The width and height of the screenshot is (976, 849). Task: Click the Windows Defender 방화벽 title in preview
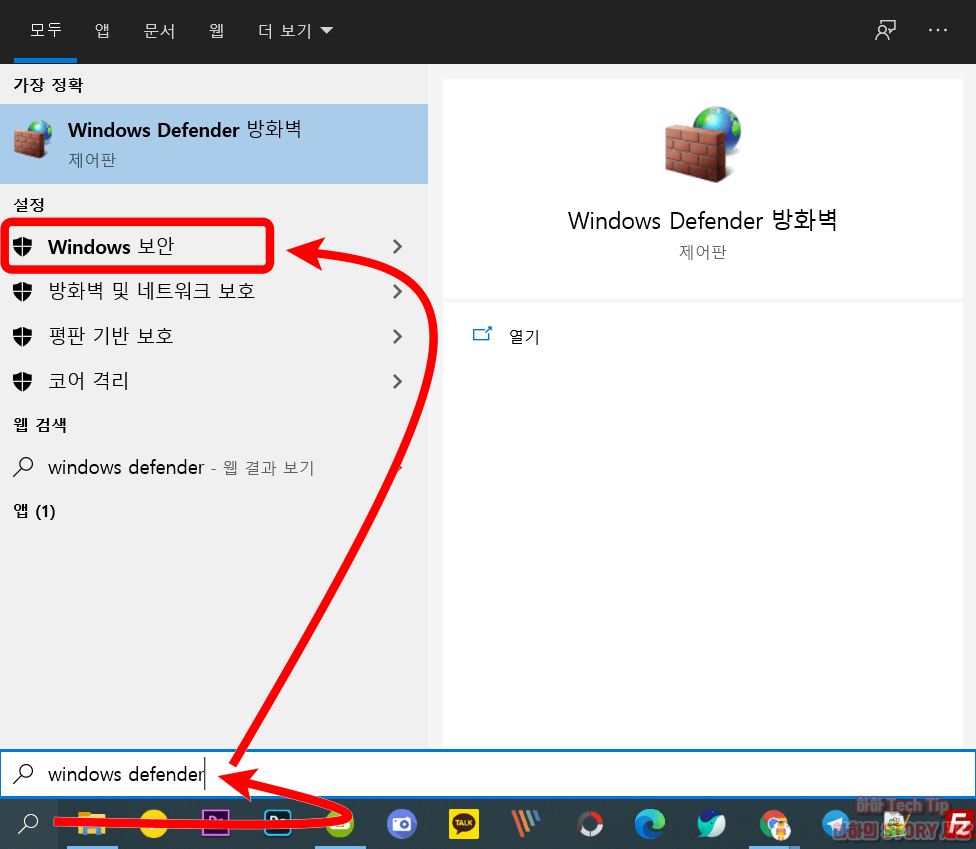(702, 220)
